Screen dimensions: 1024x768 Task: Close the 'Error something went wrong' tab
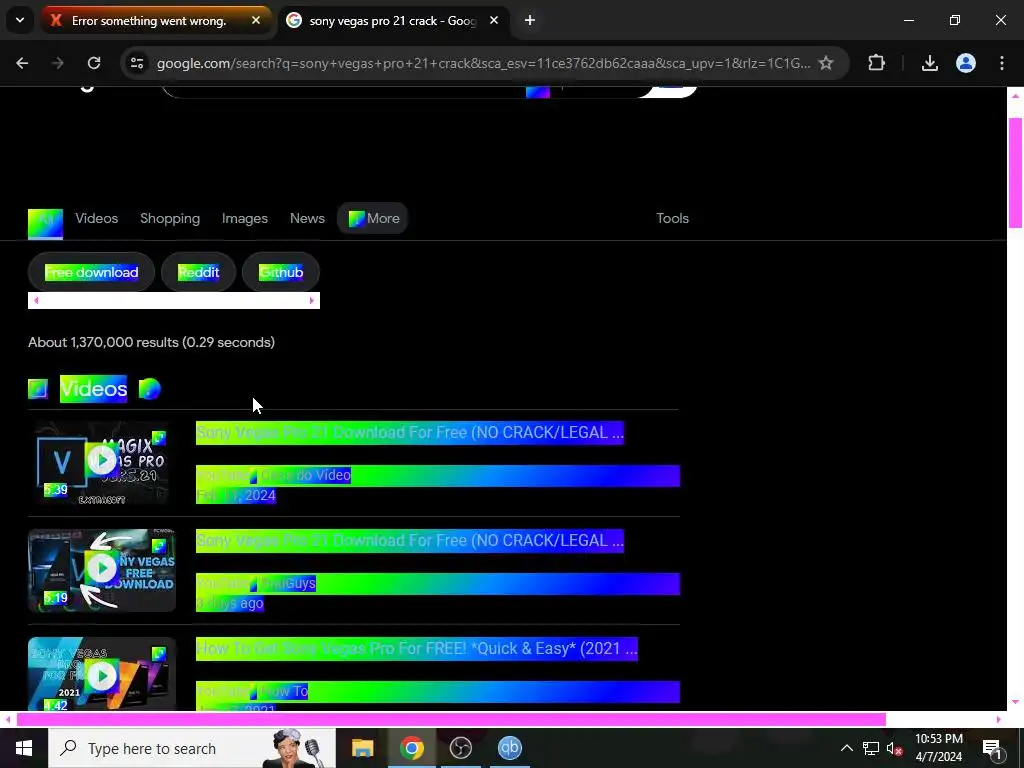(x=256, y=20)
